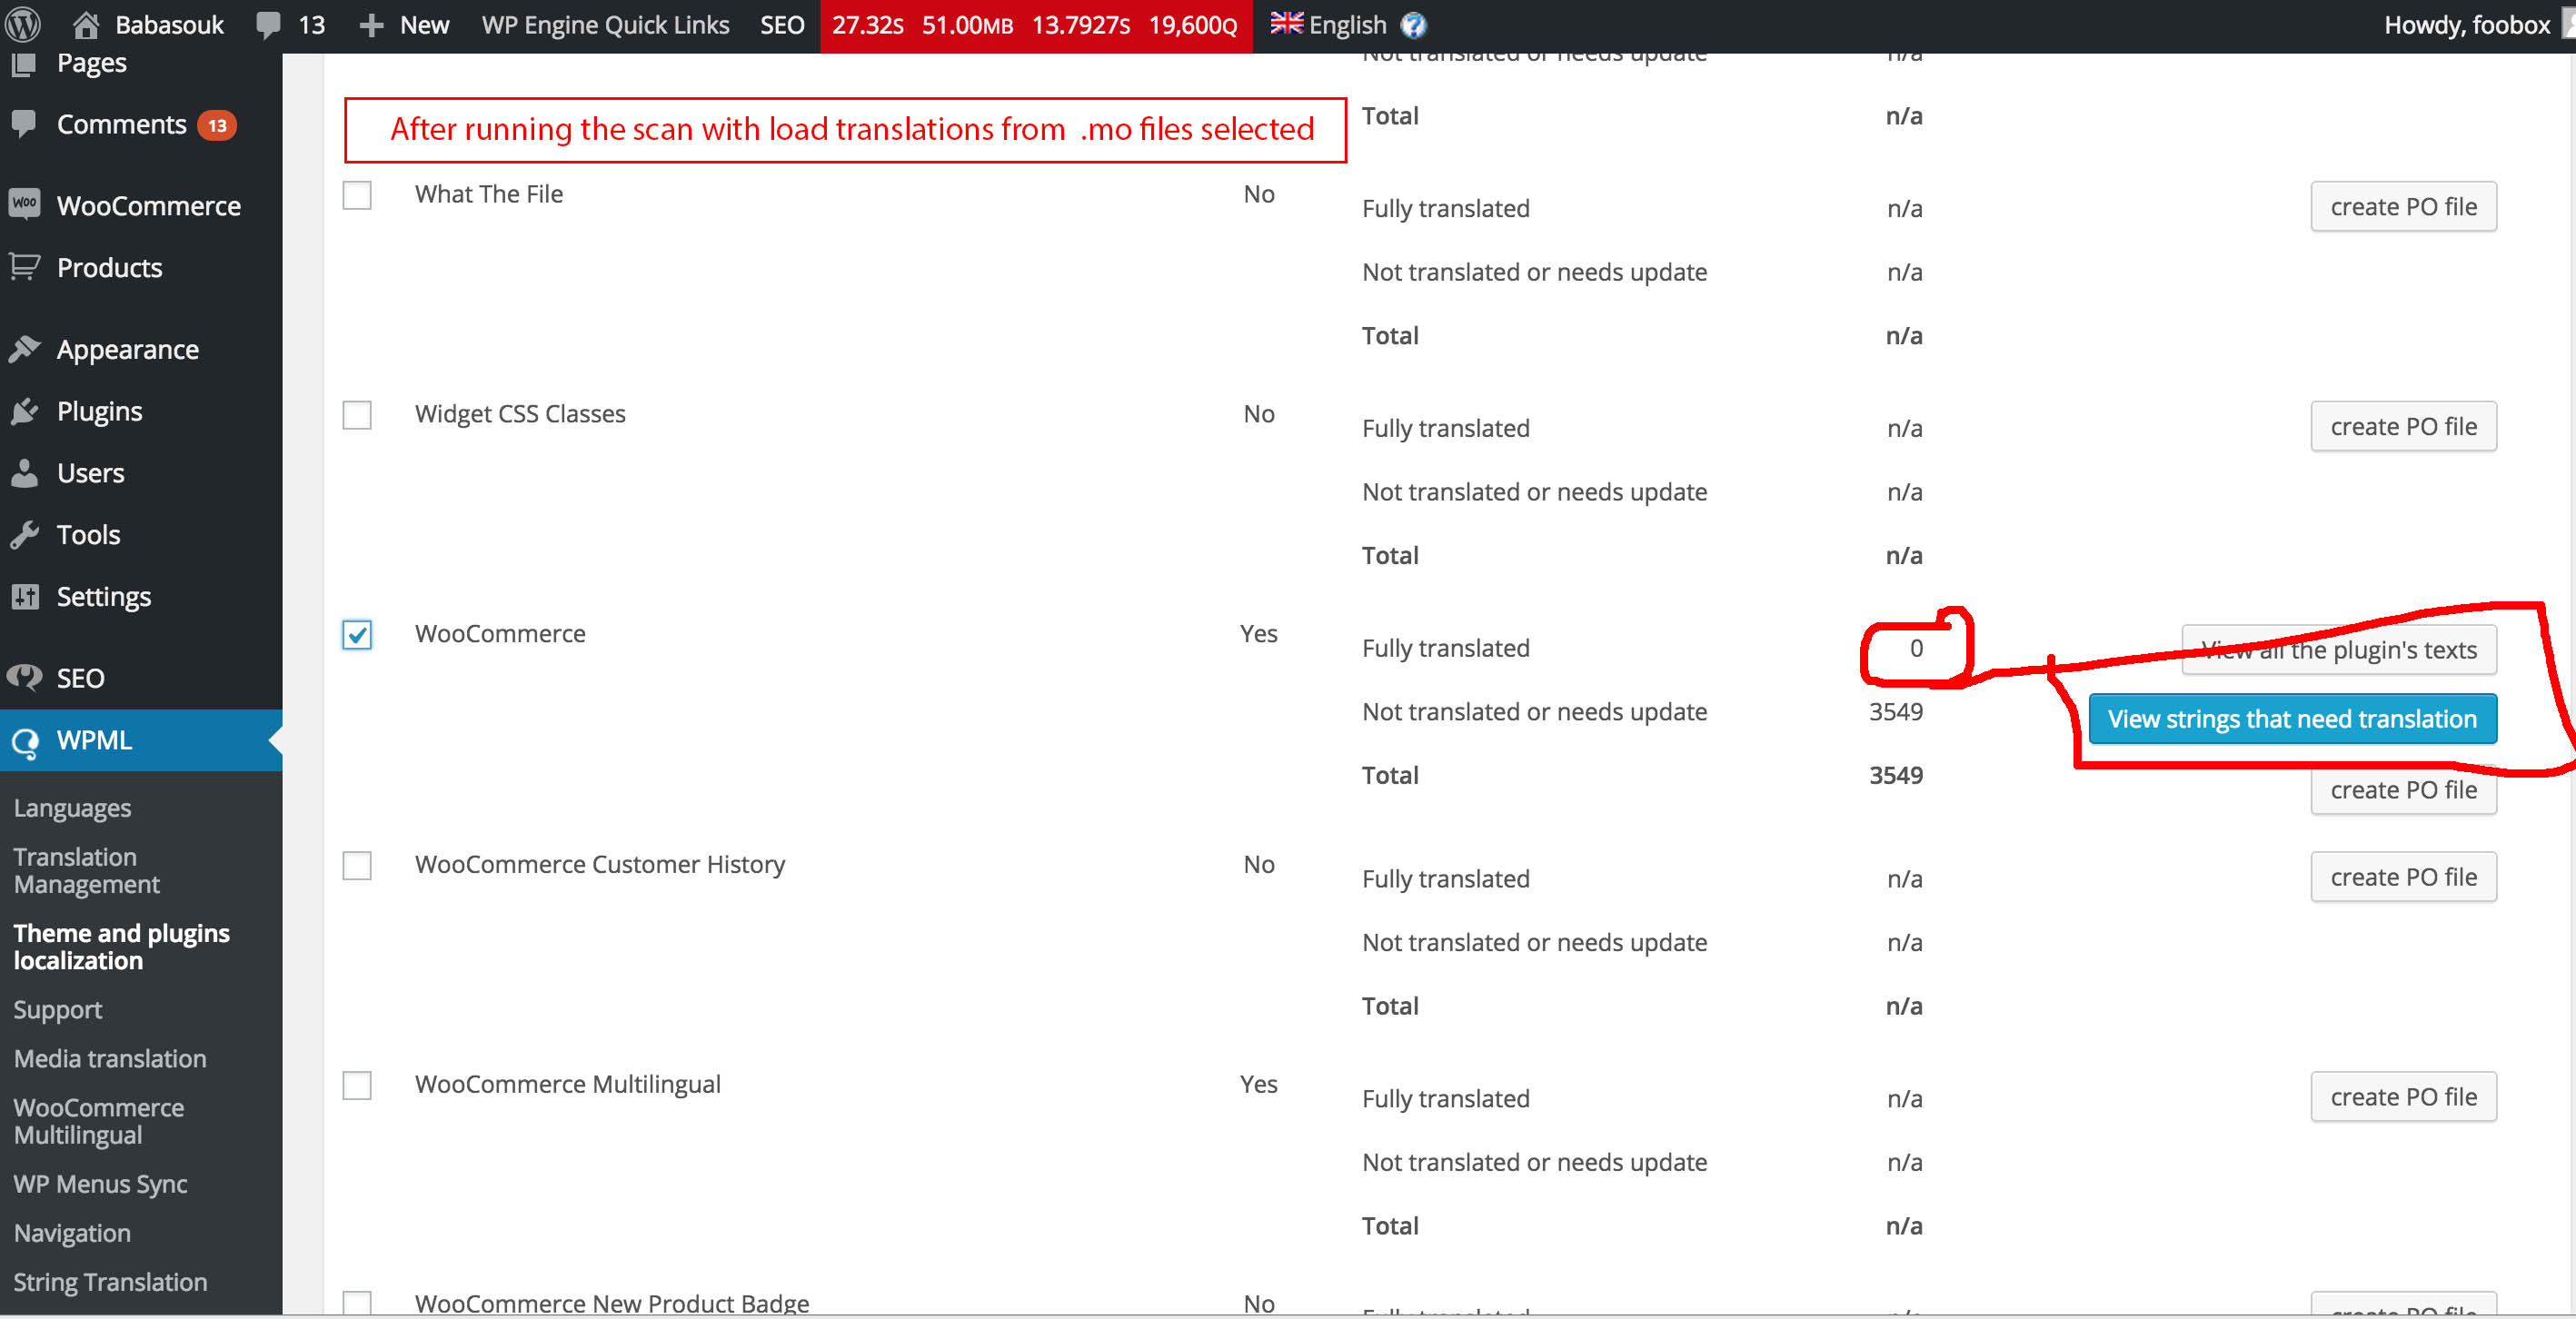Click the home icon next to Babasouk
This screenshot has height=1319, width=2576.
point(87,24)
